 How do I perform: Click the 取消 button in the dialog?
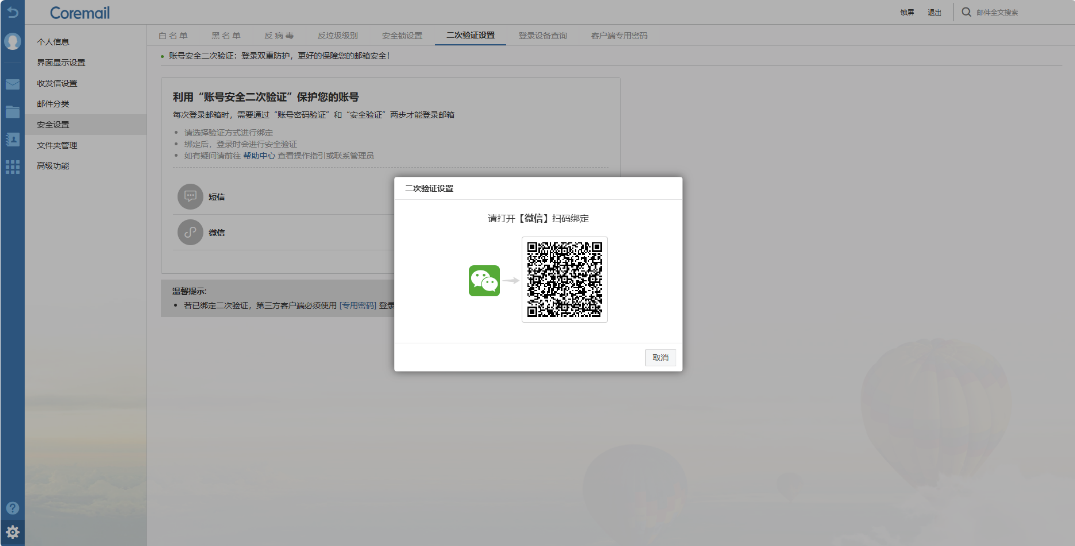click(660, 357)
